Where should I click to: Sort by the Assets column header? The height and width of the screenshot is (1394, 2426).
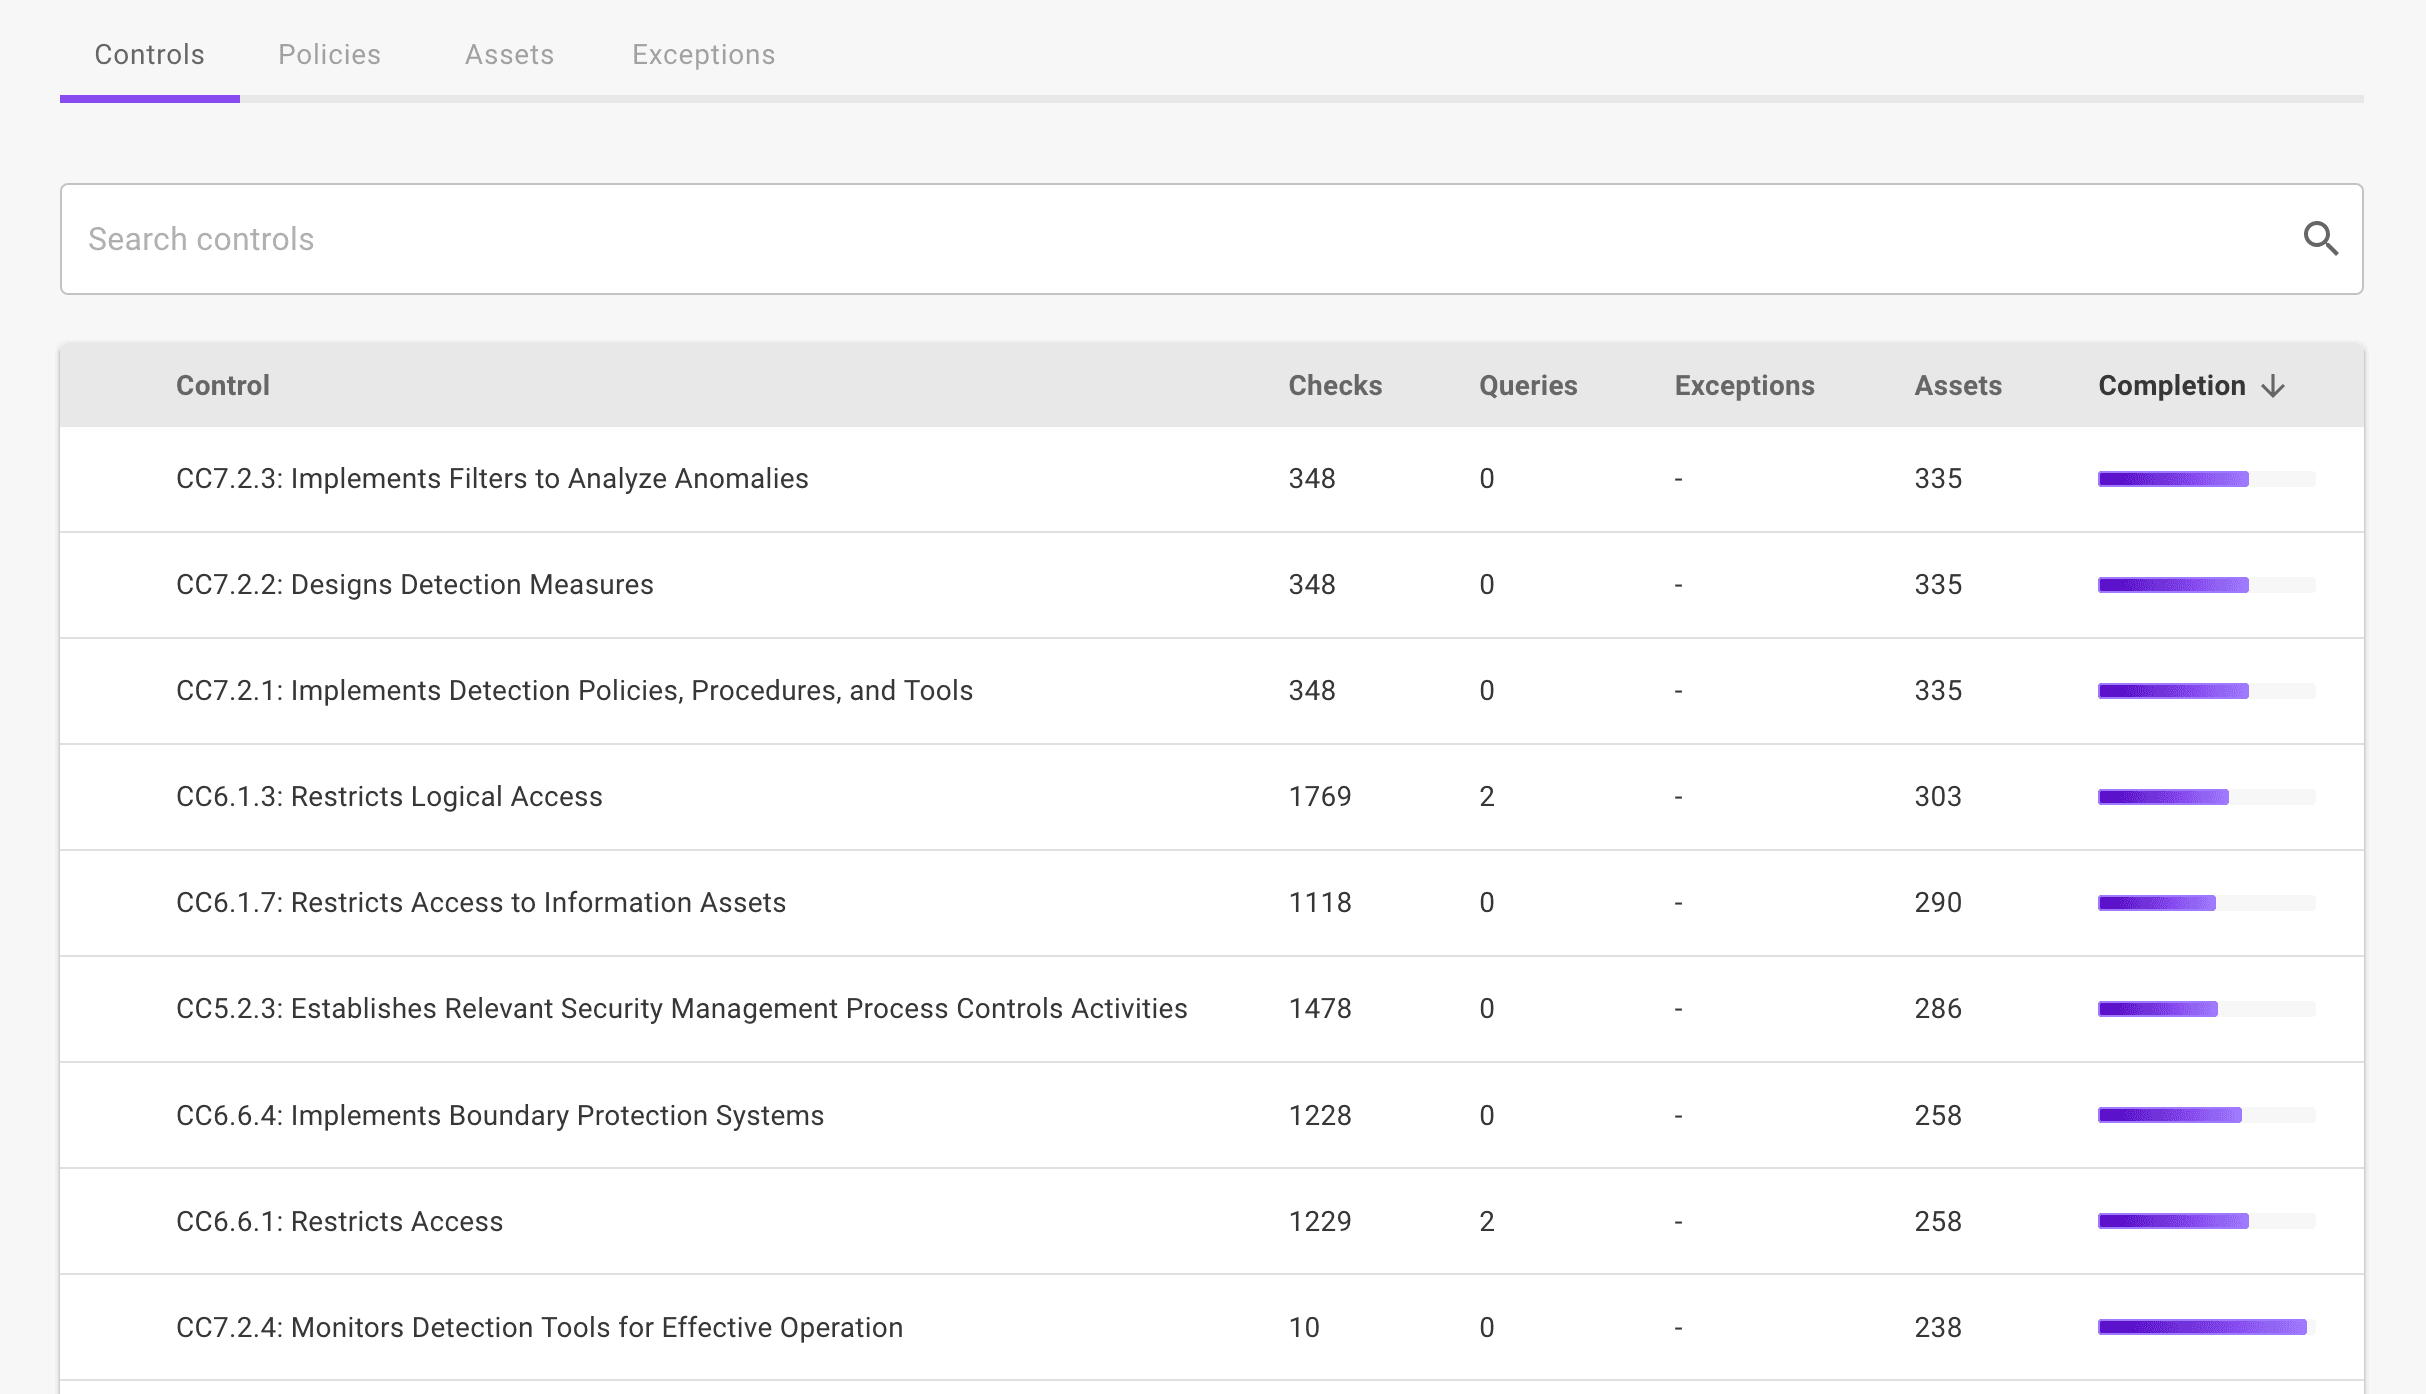(1957, 385)
